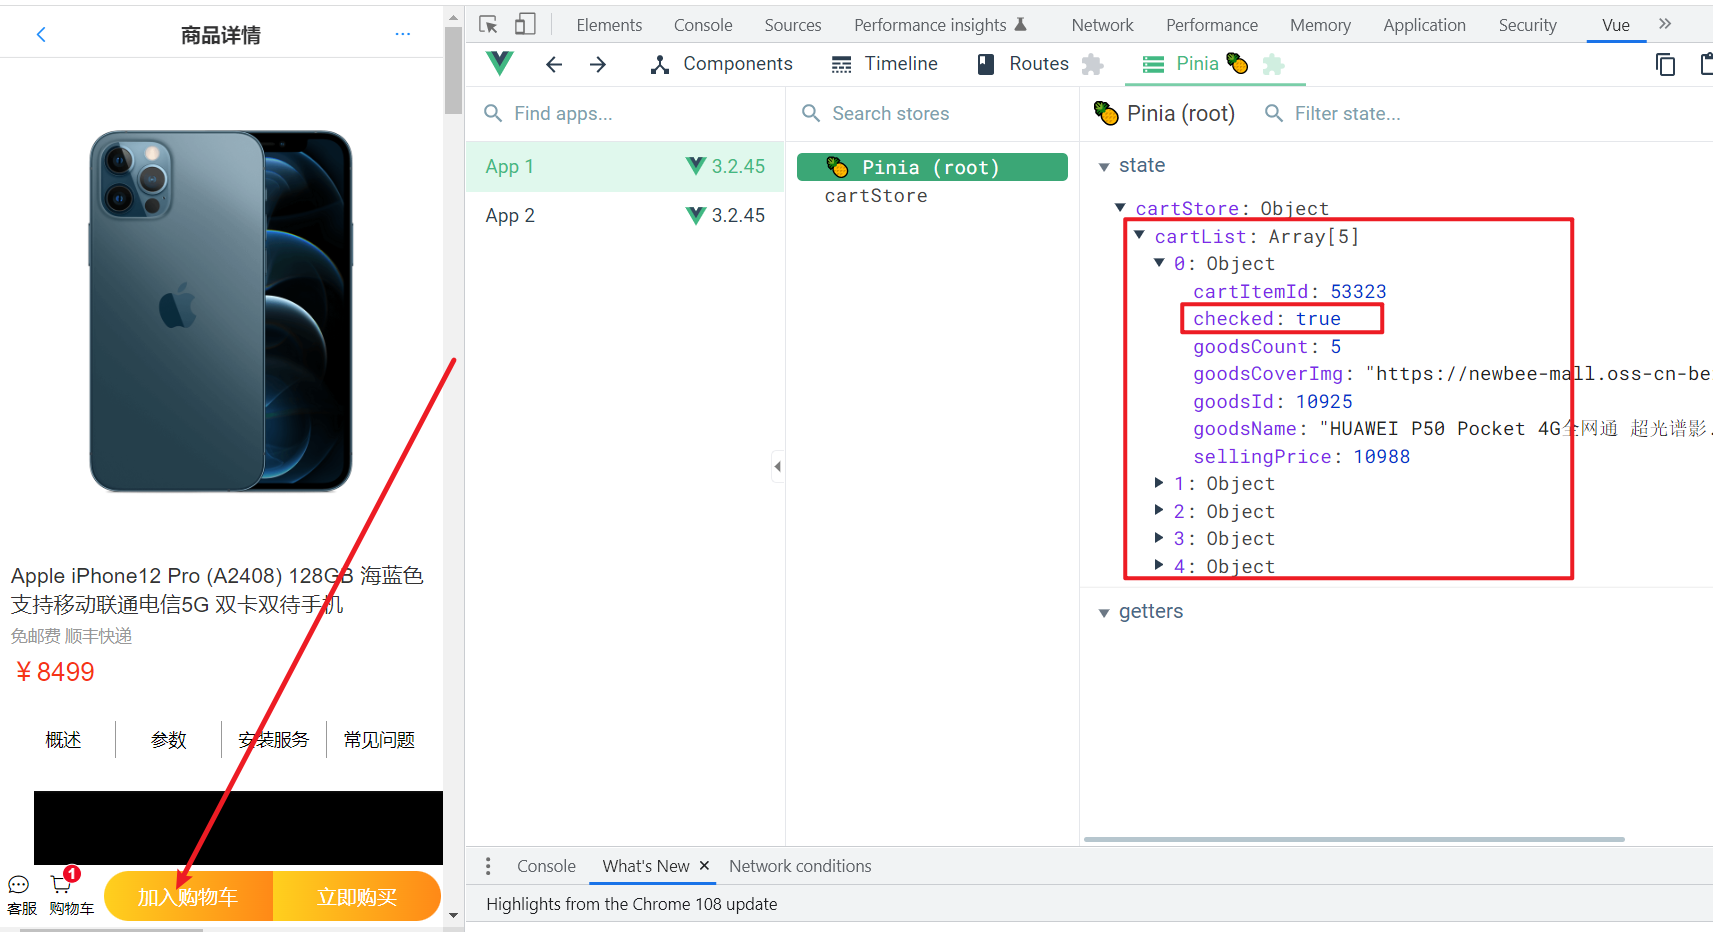Viewport: 1713px width, 932px height.
Task: Toggle the device toolbar icon
Action: coord(525,24)
